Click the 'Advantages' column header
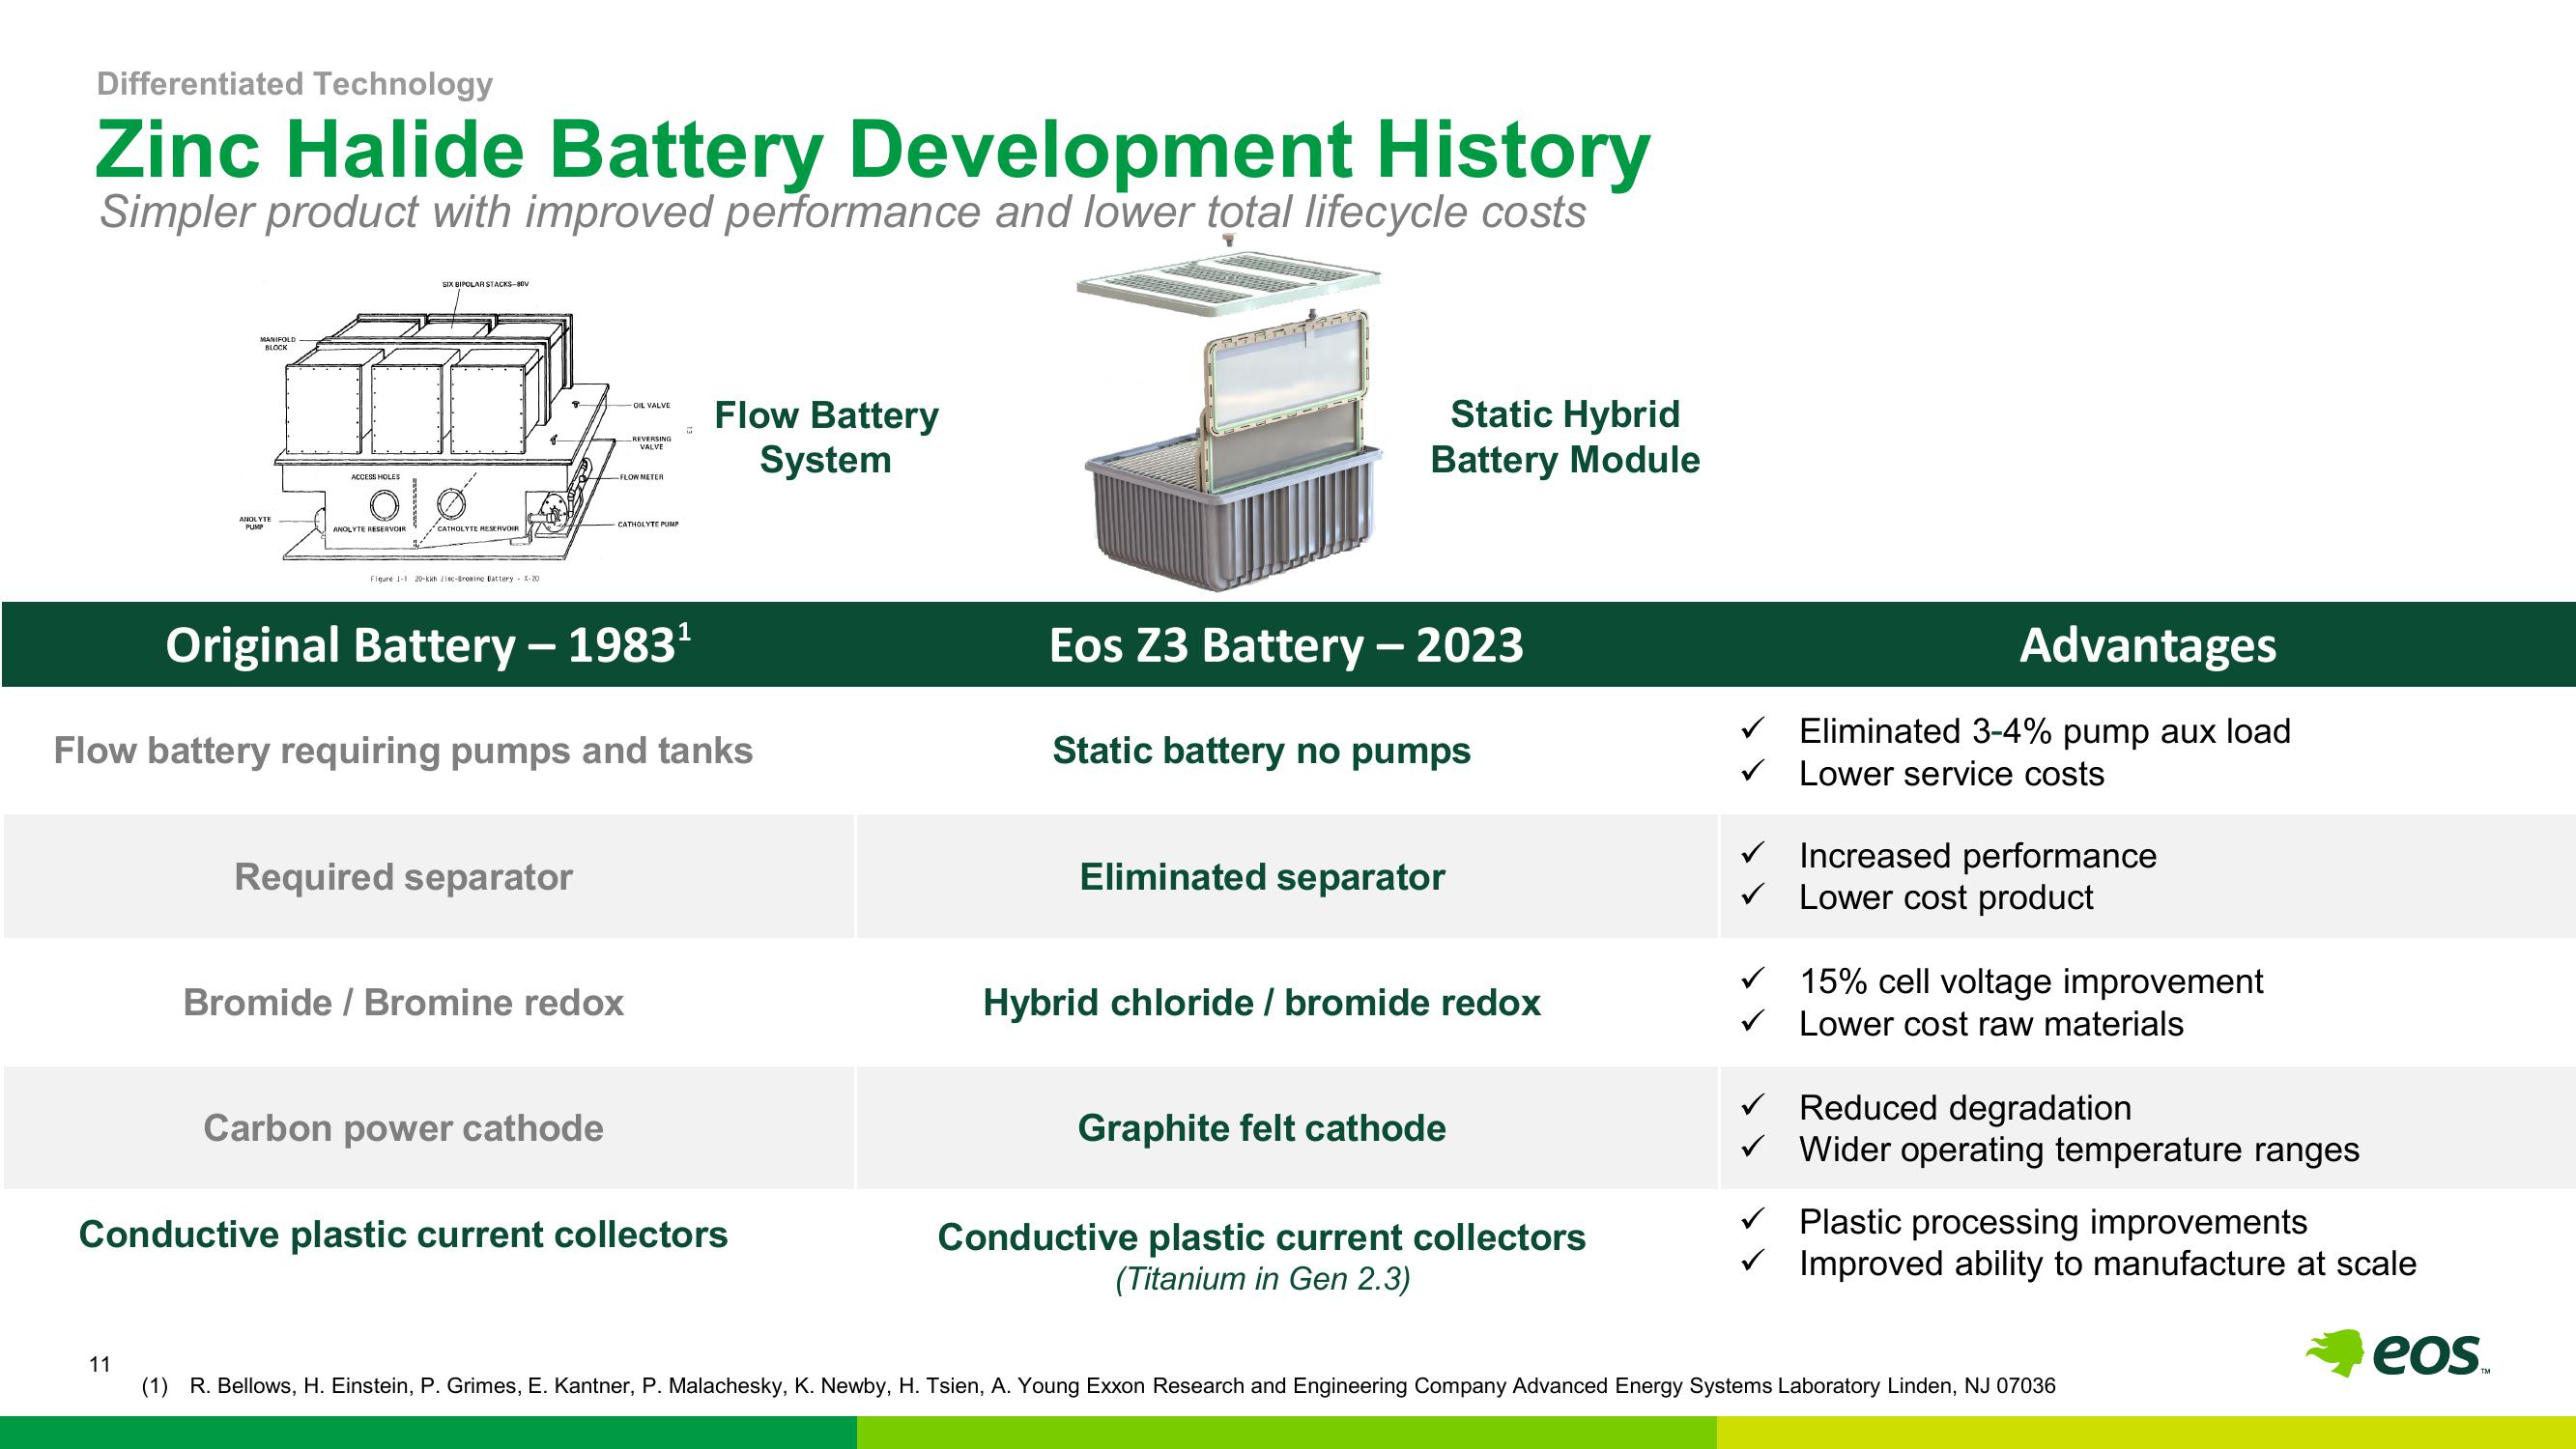Screen dimensions: 2576x1449 [2147, 644]
